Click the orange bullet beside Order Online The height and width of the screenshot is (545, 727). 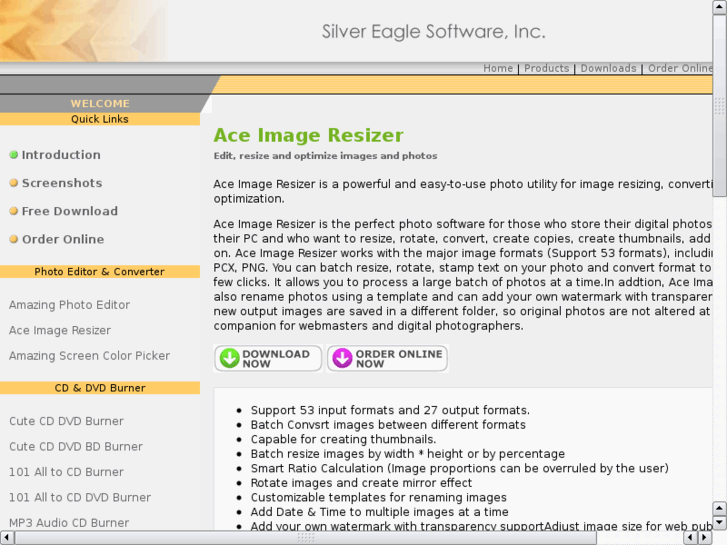tap(14, 239)
